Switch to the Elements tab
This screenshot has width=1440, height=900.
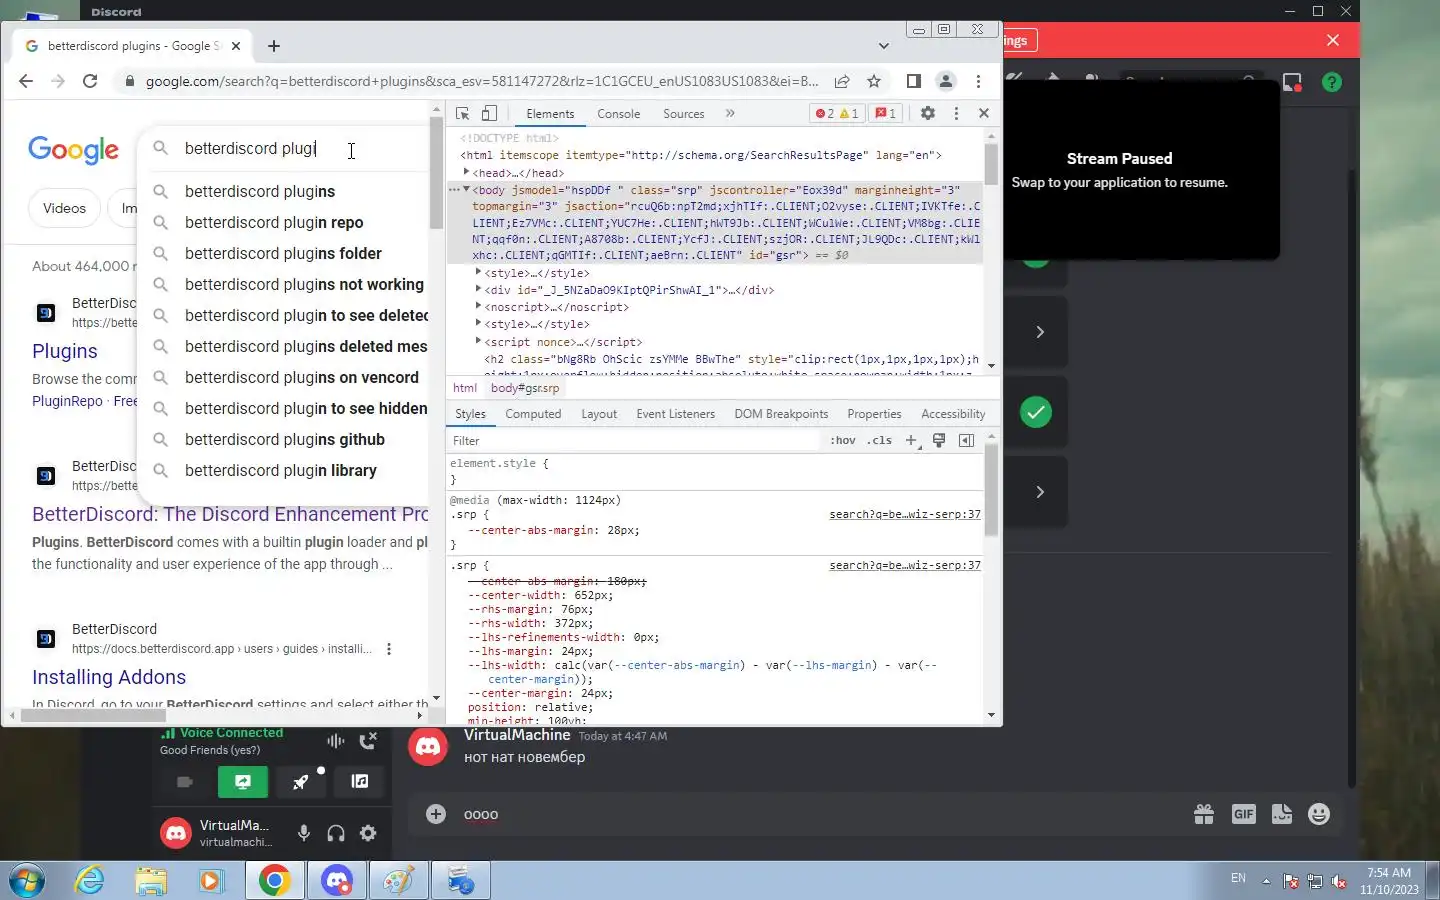click(550, 114)
